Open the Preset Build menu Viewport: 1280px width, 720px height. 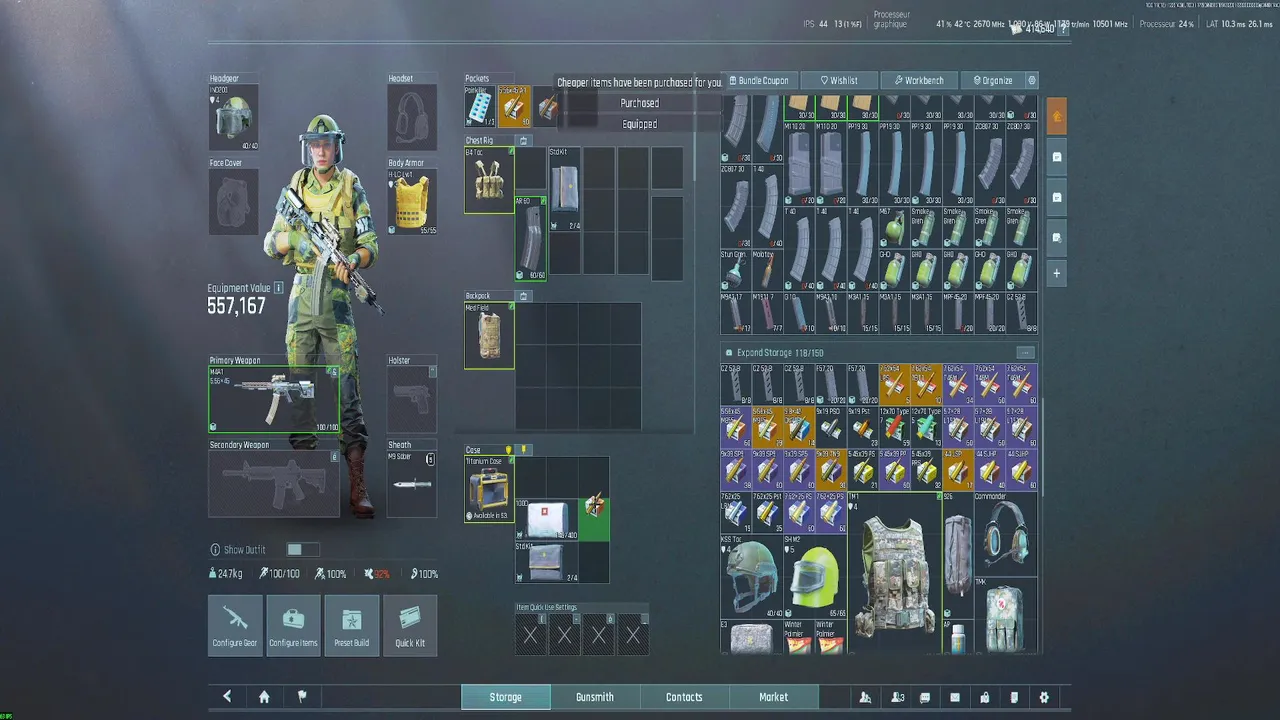[x=351, y=625]
